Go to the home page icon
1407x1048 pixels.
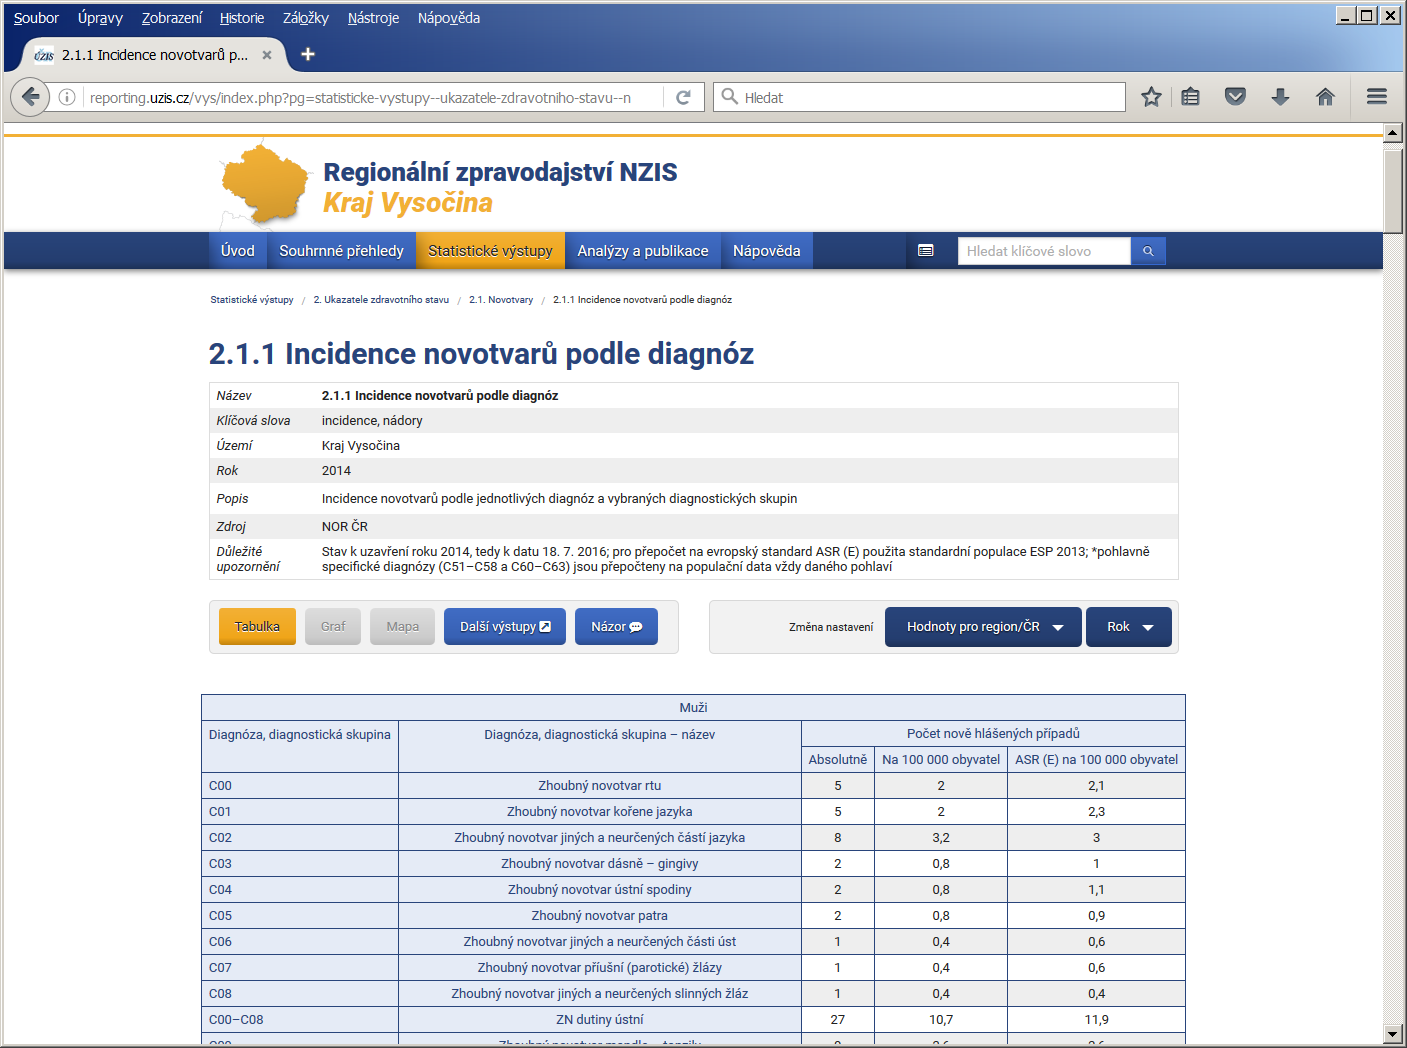click(1325, 97)
